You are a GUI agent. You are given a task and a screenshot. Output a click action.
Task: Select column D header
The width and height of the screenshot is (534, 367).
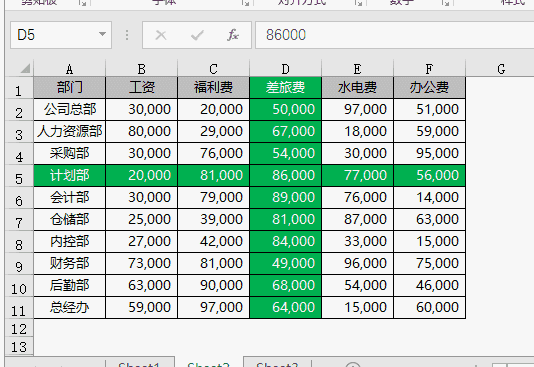285,69
